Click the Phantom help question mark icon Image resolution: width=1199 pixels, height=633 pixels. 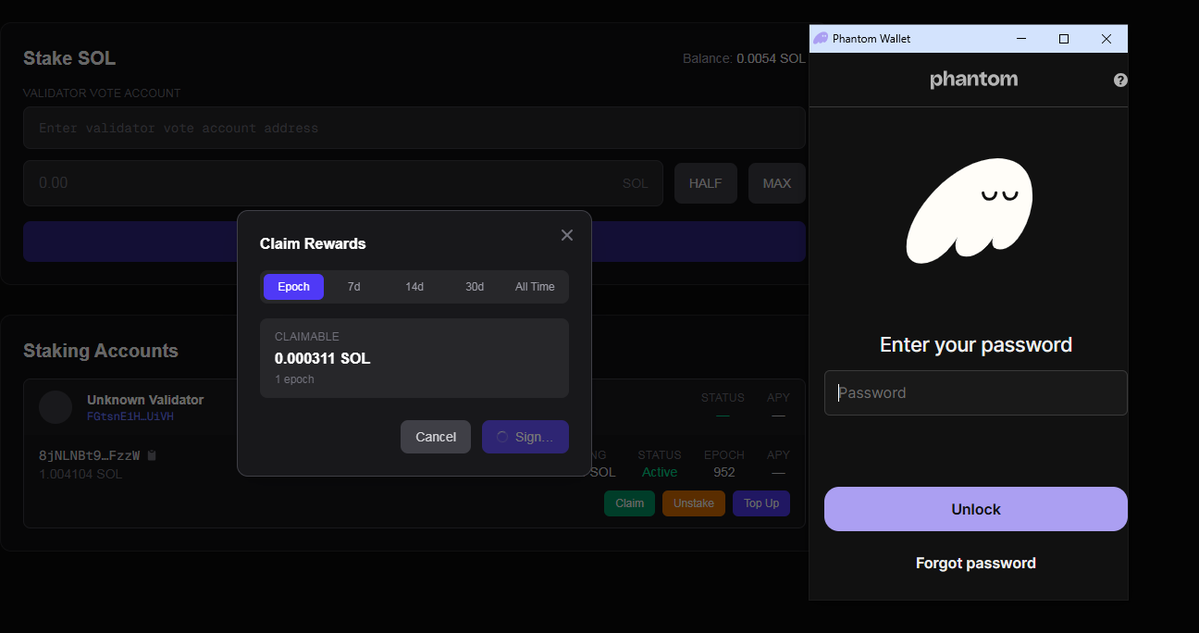(1120, 80)
